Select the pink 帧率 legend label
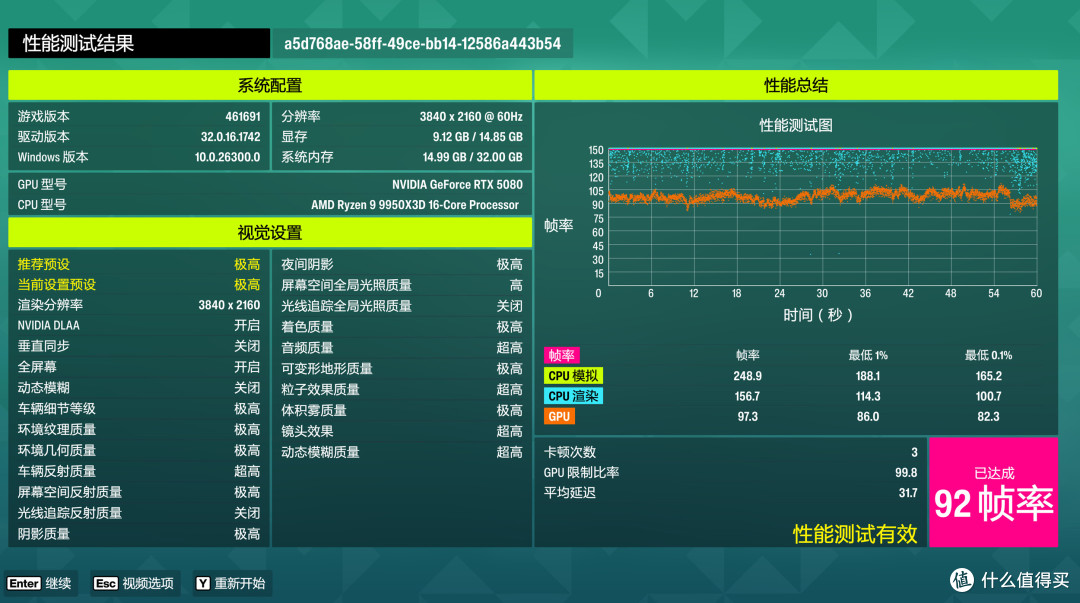The width and height of the screenshot is (1080, 603). [561, 355]
